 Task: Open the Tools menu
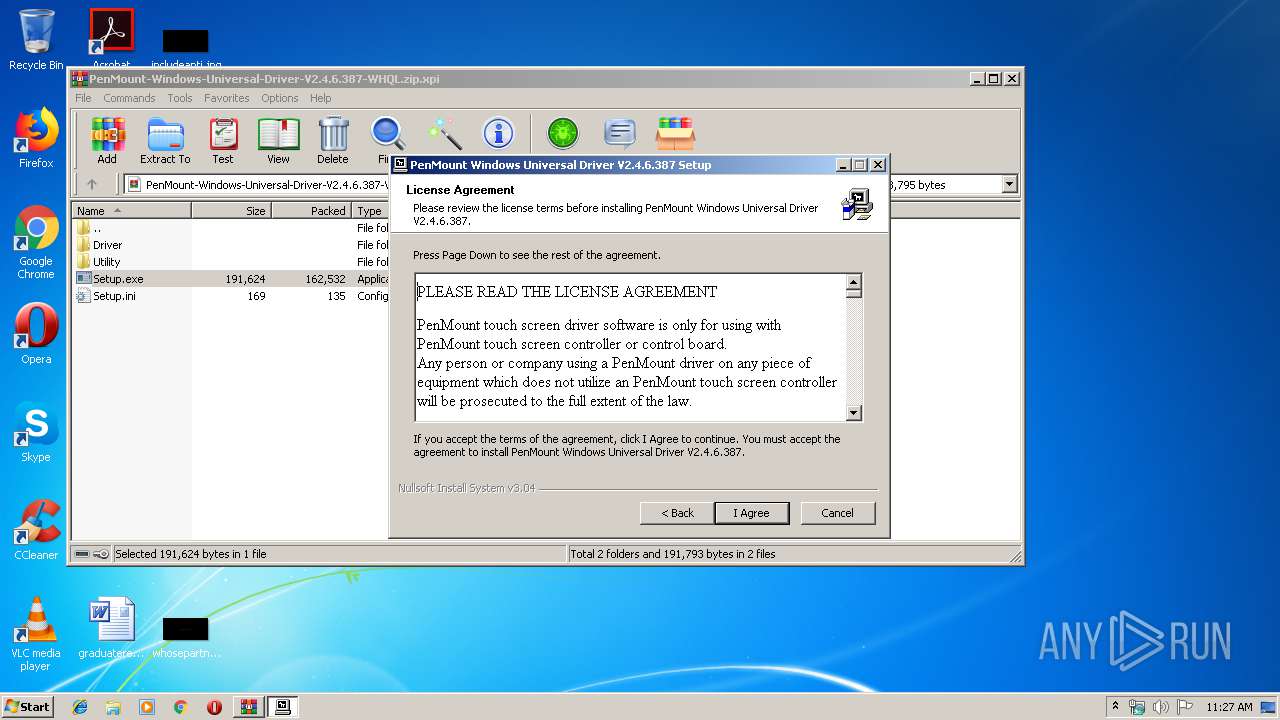tap(180, 98)
